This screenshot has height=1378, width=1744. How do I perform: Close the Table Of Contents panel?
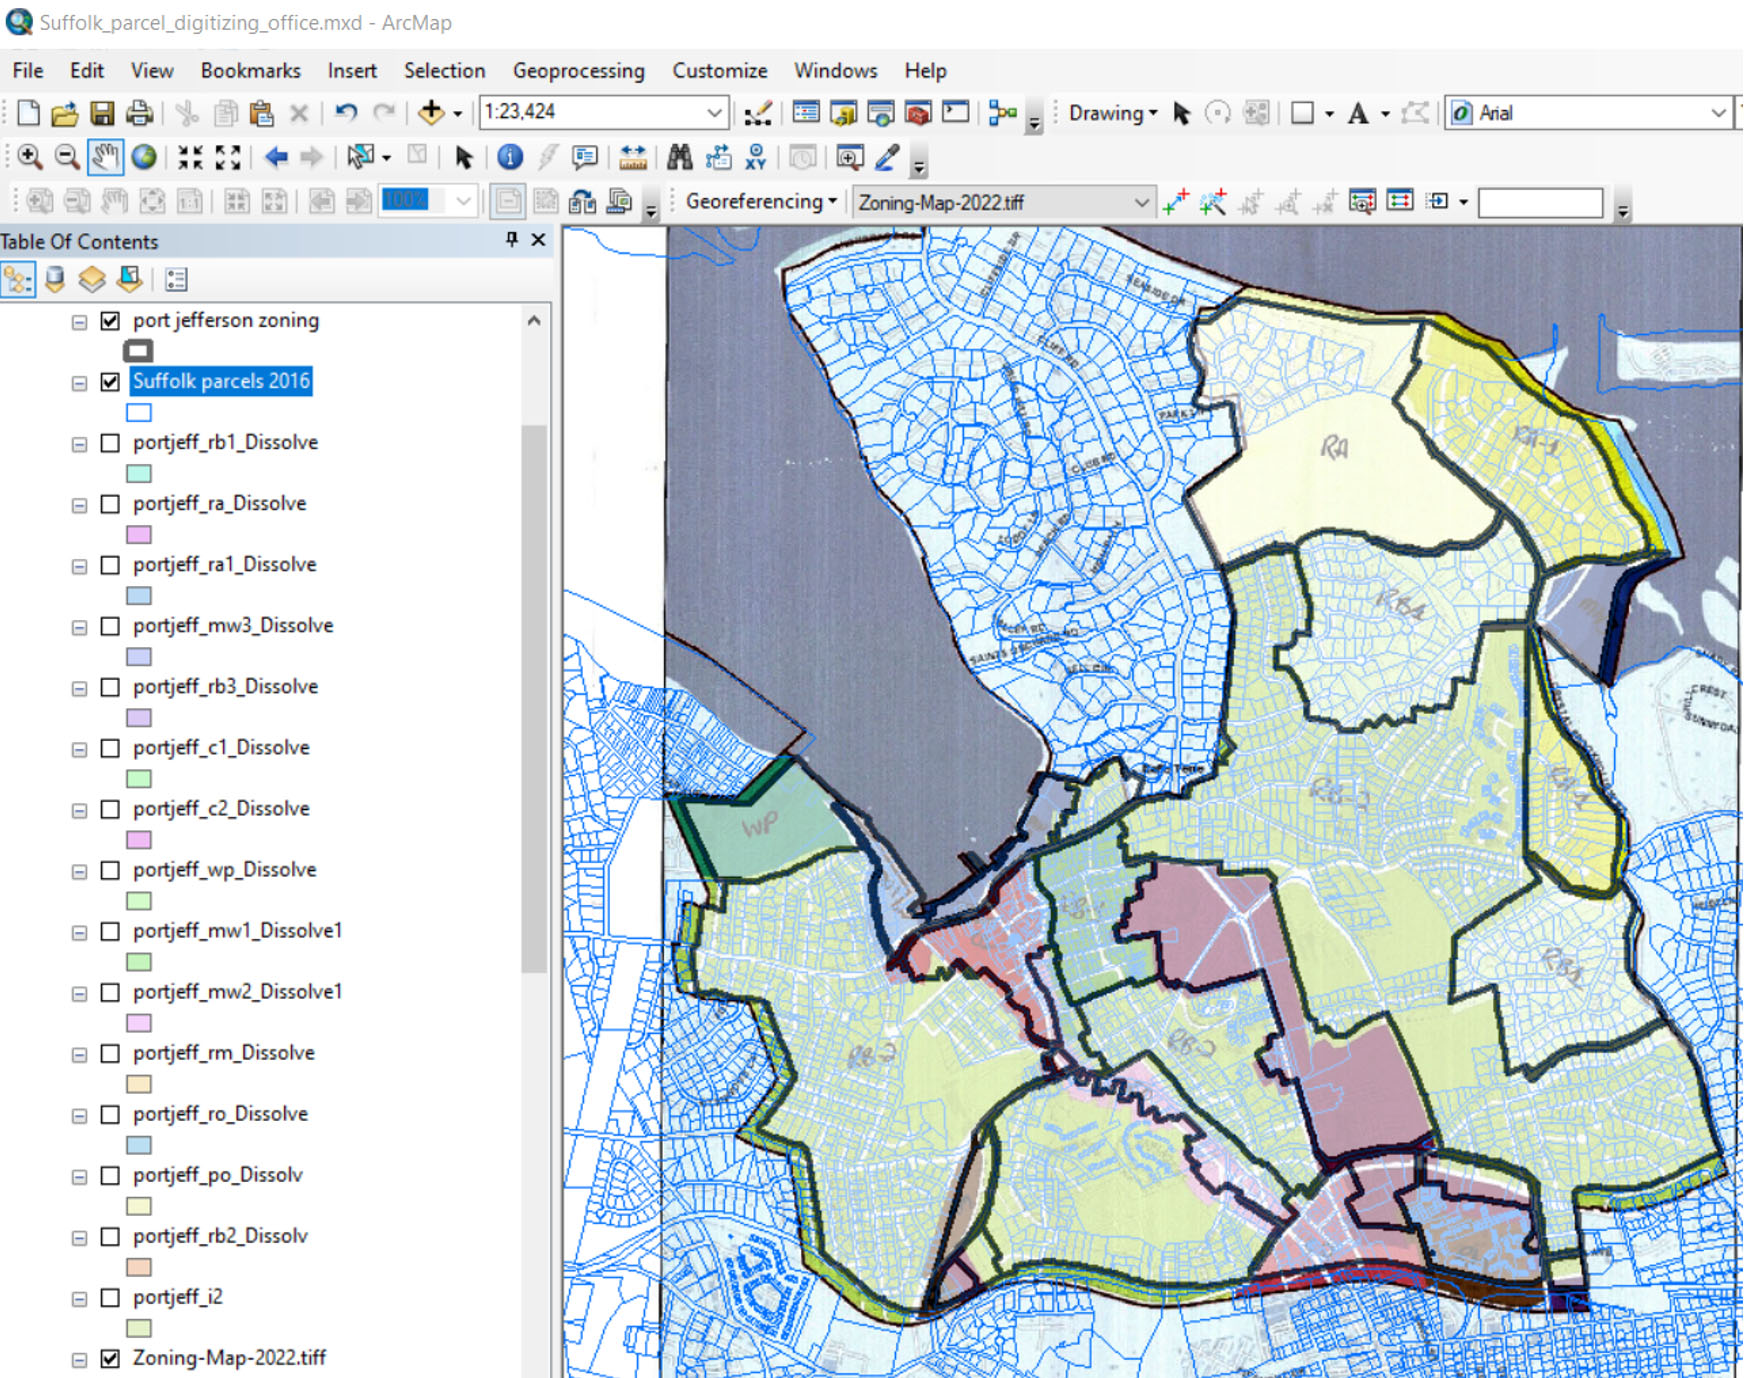click(x=538, y=240)
